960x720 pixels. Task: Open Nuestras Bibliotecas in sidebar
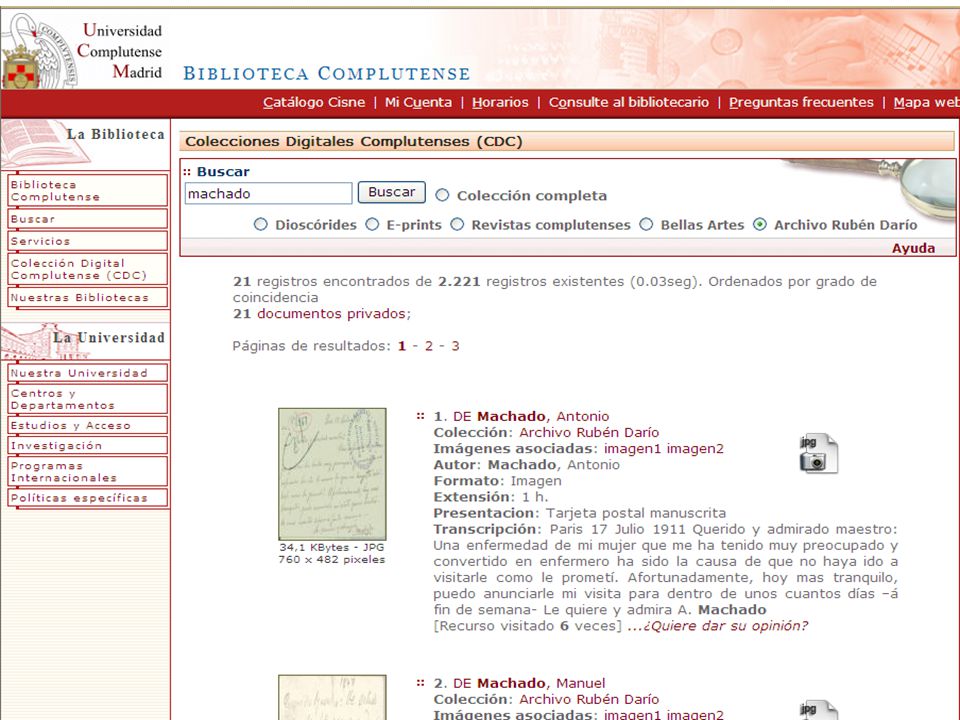(88, 297)
